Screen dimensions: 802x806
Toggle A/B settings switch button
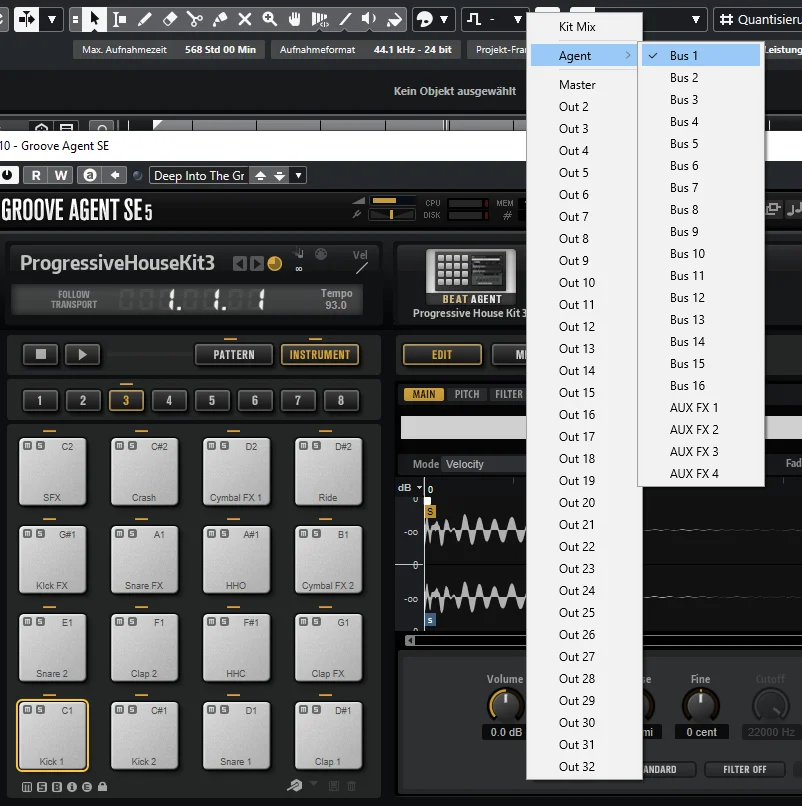[90, 175]
